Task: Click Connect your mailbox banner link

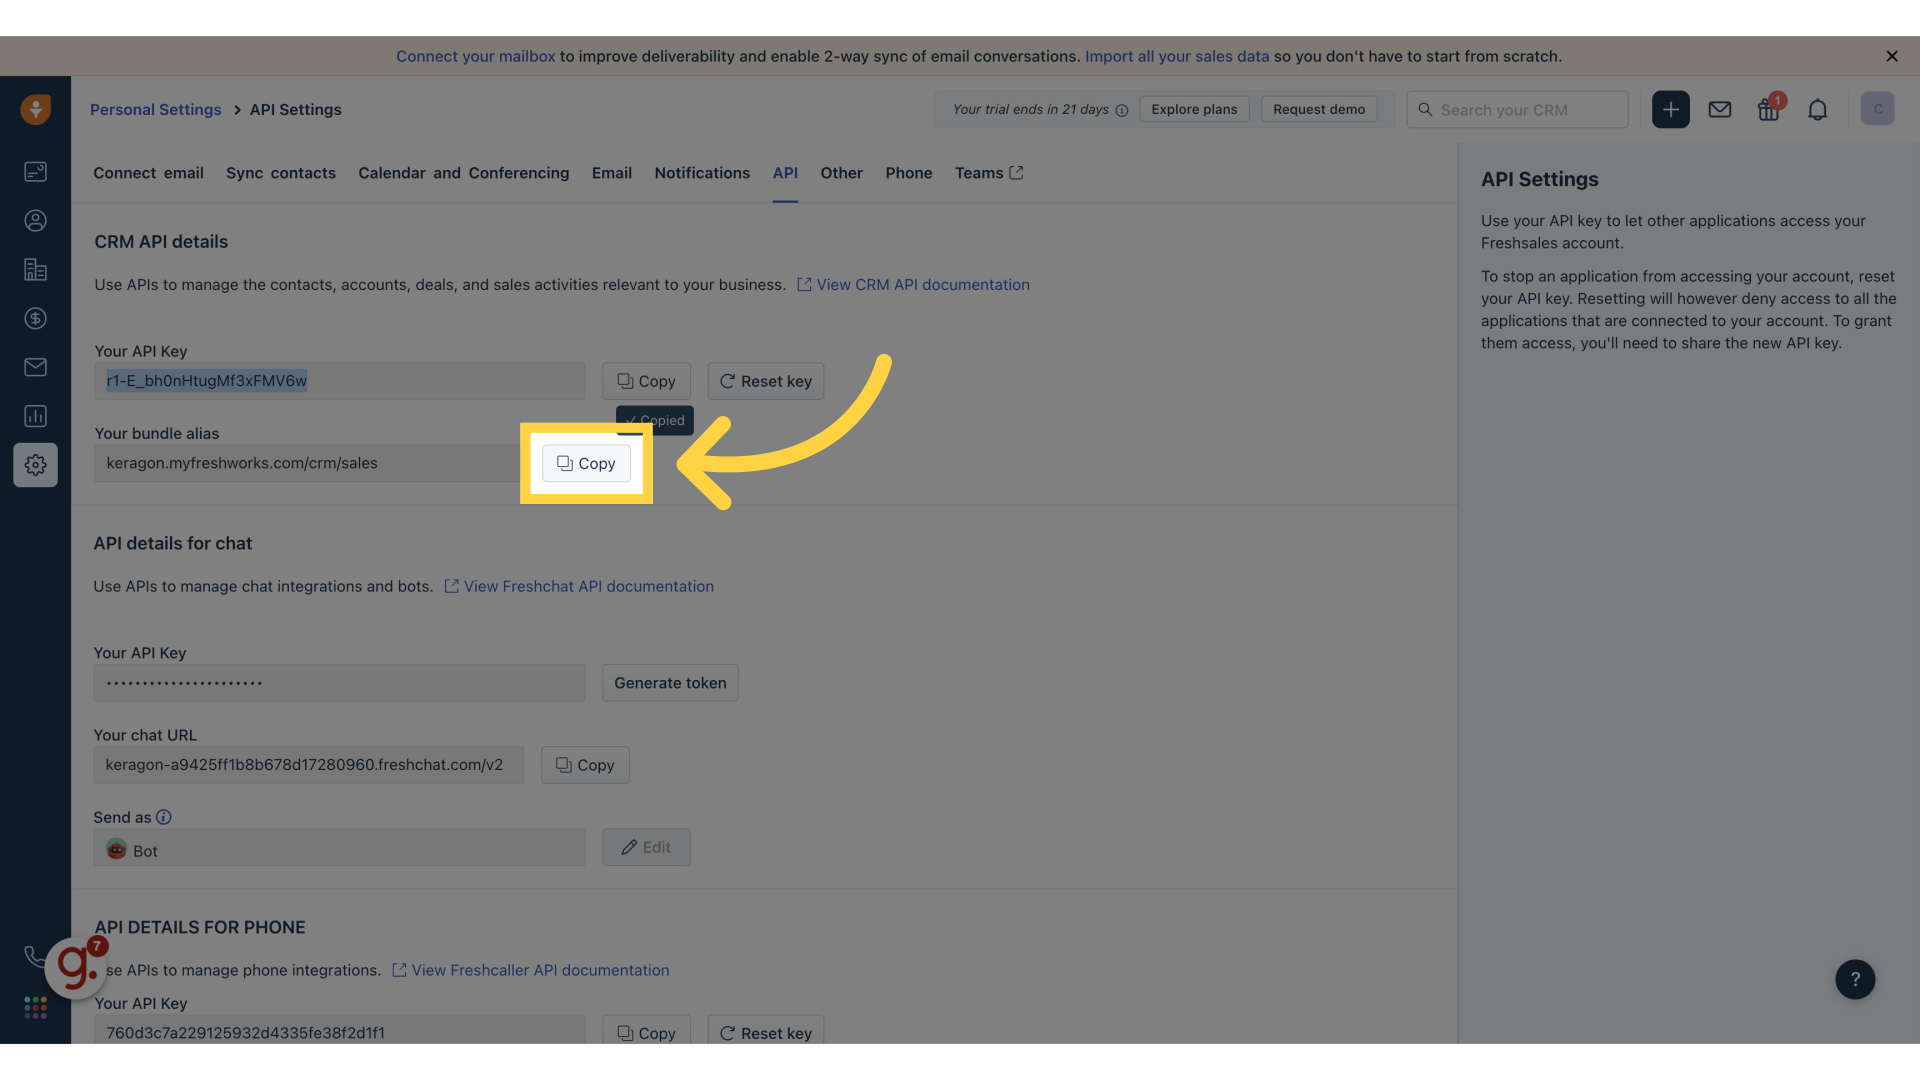Action: click(475, 56)
